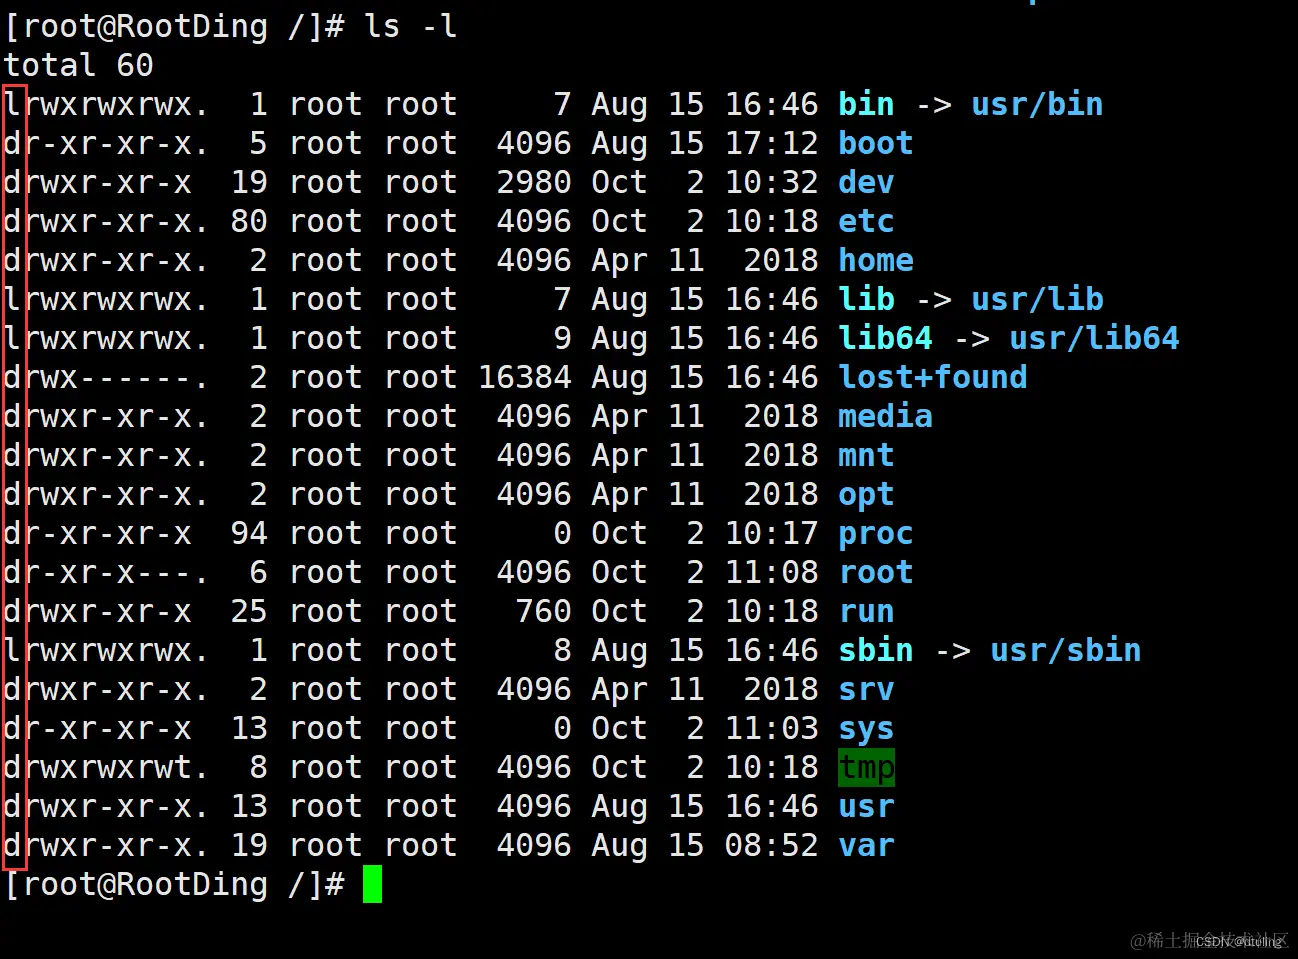Click the 'root' directory name in the listing
Image resolution: width=1298 pixels, height=959 pixels.
[875, 572]
